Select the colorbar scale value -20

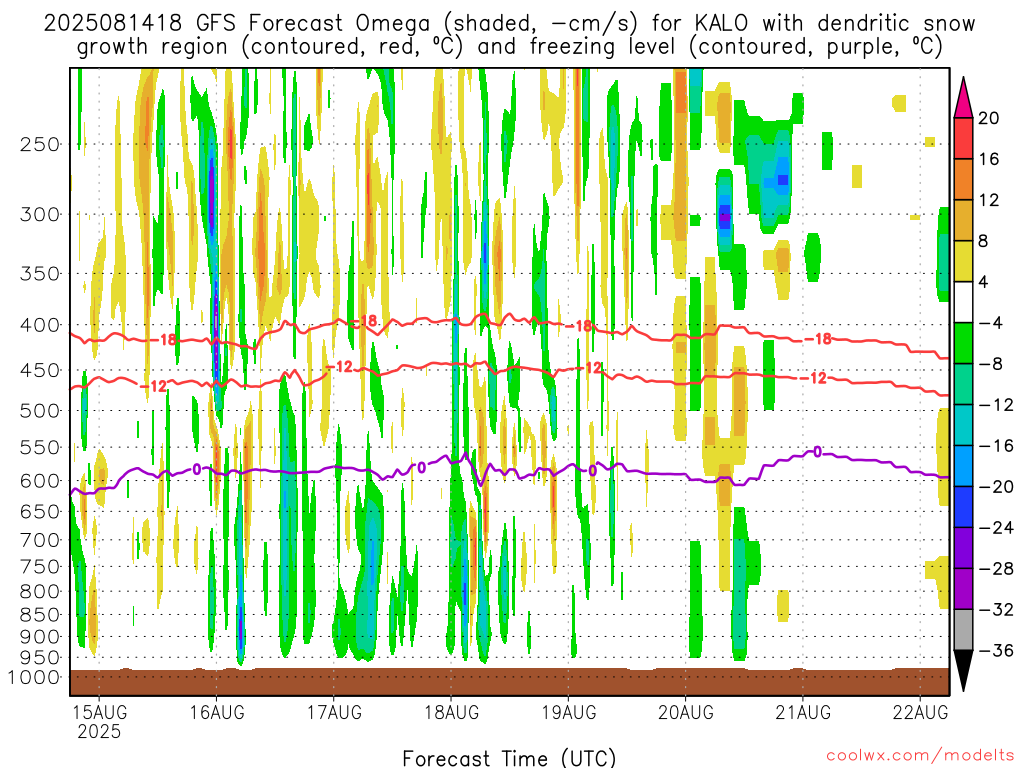coord(995,487)
